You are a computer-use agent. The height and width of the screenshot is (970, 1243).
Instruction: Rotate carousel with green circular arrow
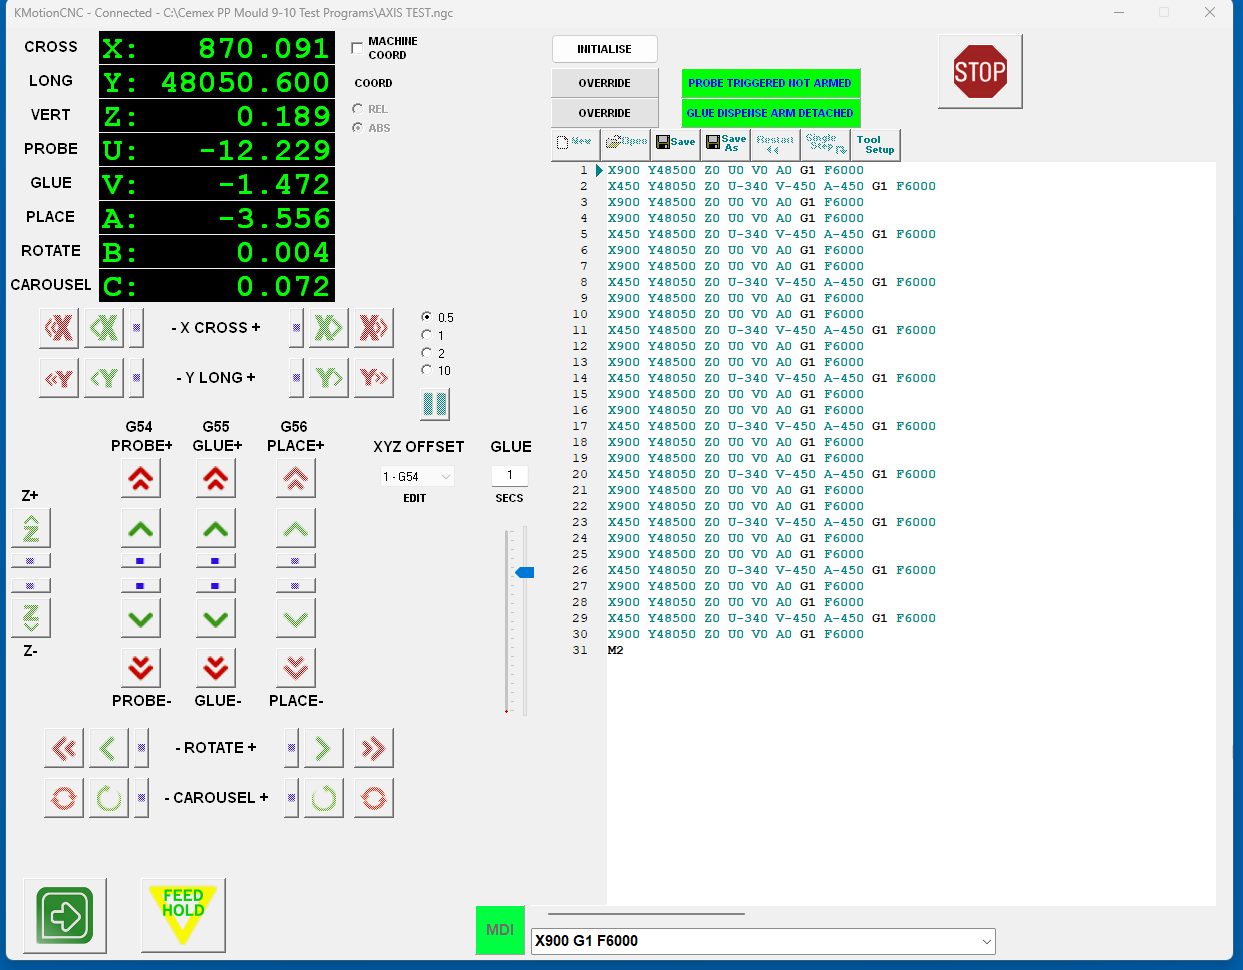109,798
